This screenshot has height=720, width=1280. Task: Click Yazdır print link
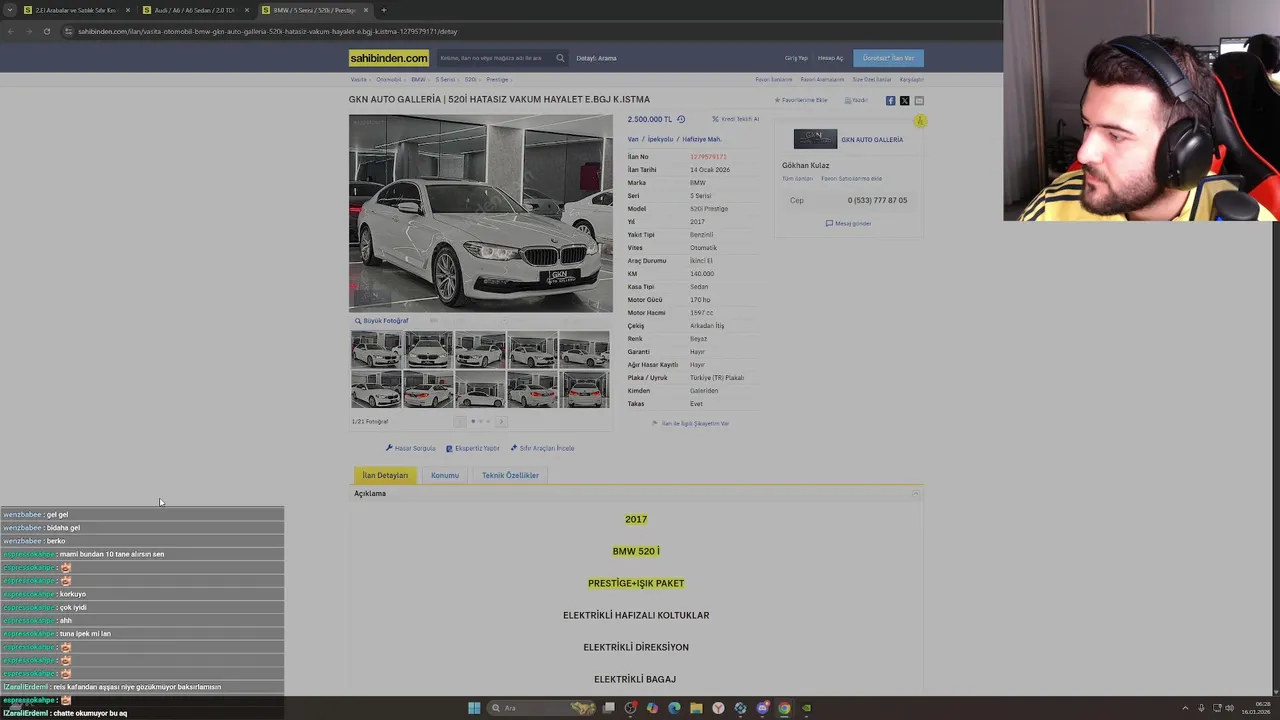(x=856, y=100)
